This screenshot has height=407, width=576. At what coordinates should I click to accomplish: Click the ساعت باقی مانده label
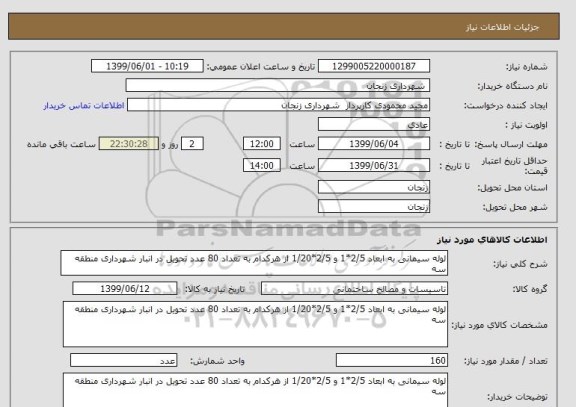61,144
